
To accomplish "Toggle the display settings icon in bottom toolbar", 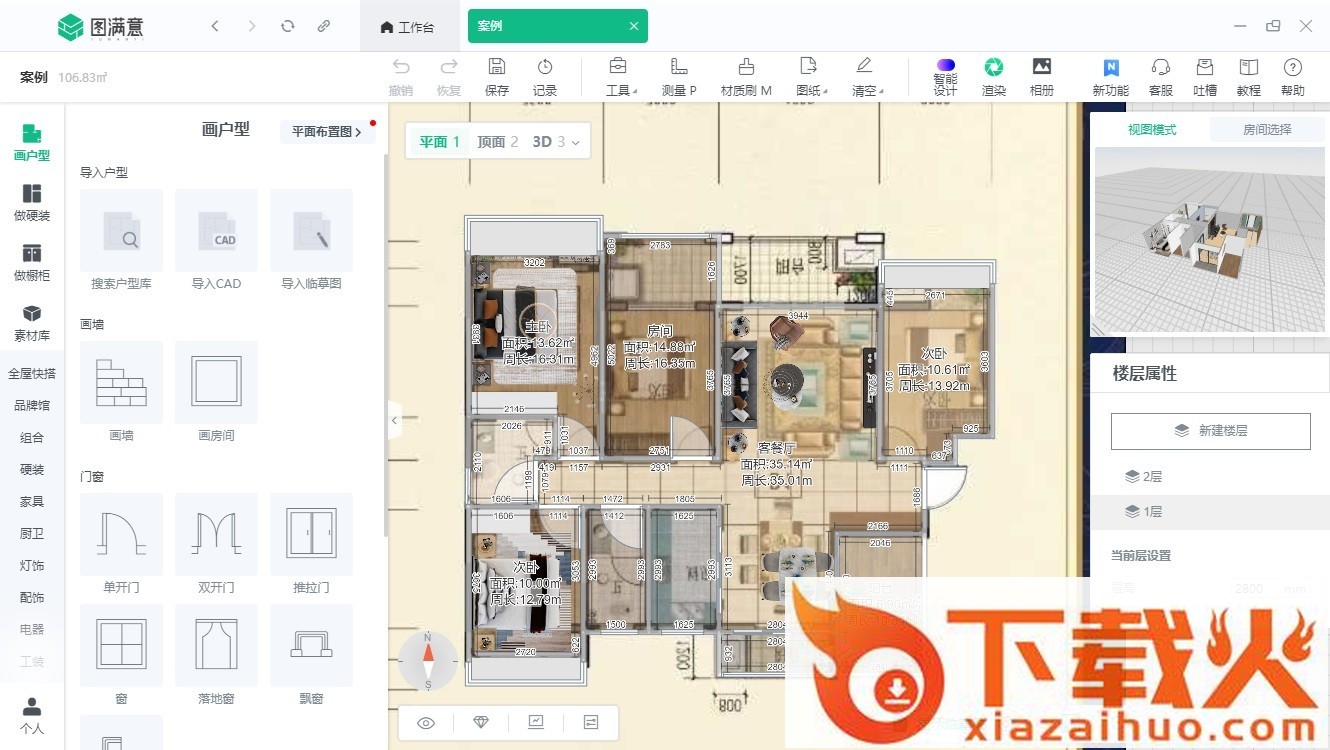I will coord(591,723).
